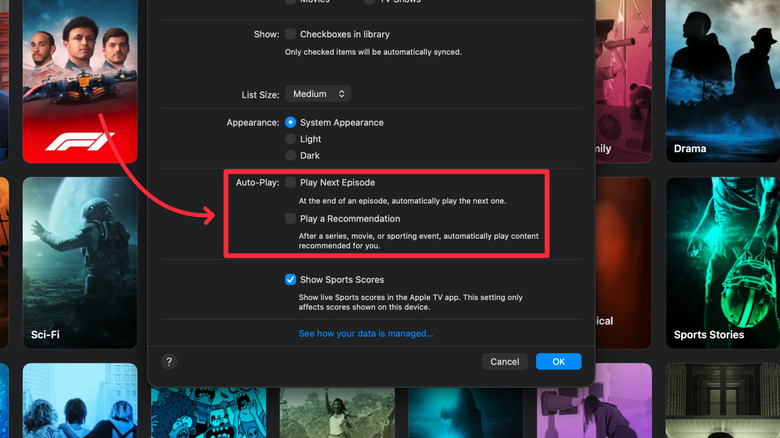
Task: Confirm settings with OK button
Action: pyautogui.click(x=558, y=361)
